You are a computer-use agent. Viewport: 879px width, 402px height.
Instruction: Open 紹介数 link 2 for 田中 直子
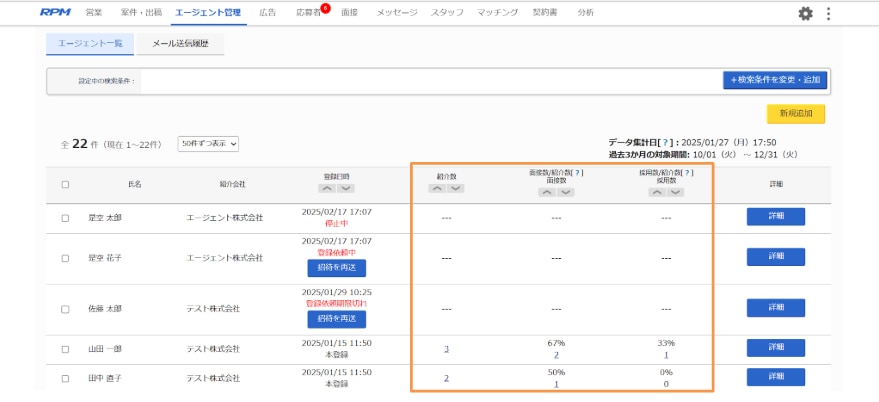click(446, 378)
